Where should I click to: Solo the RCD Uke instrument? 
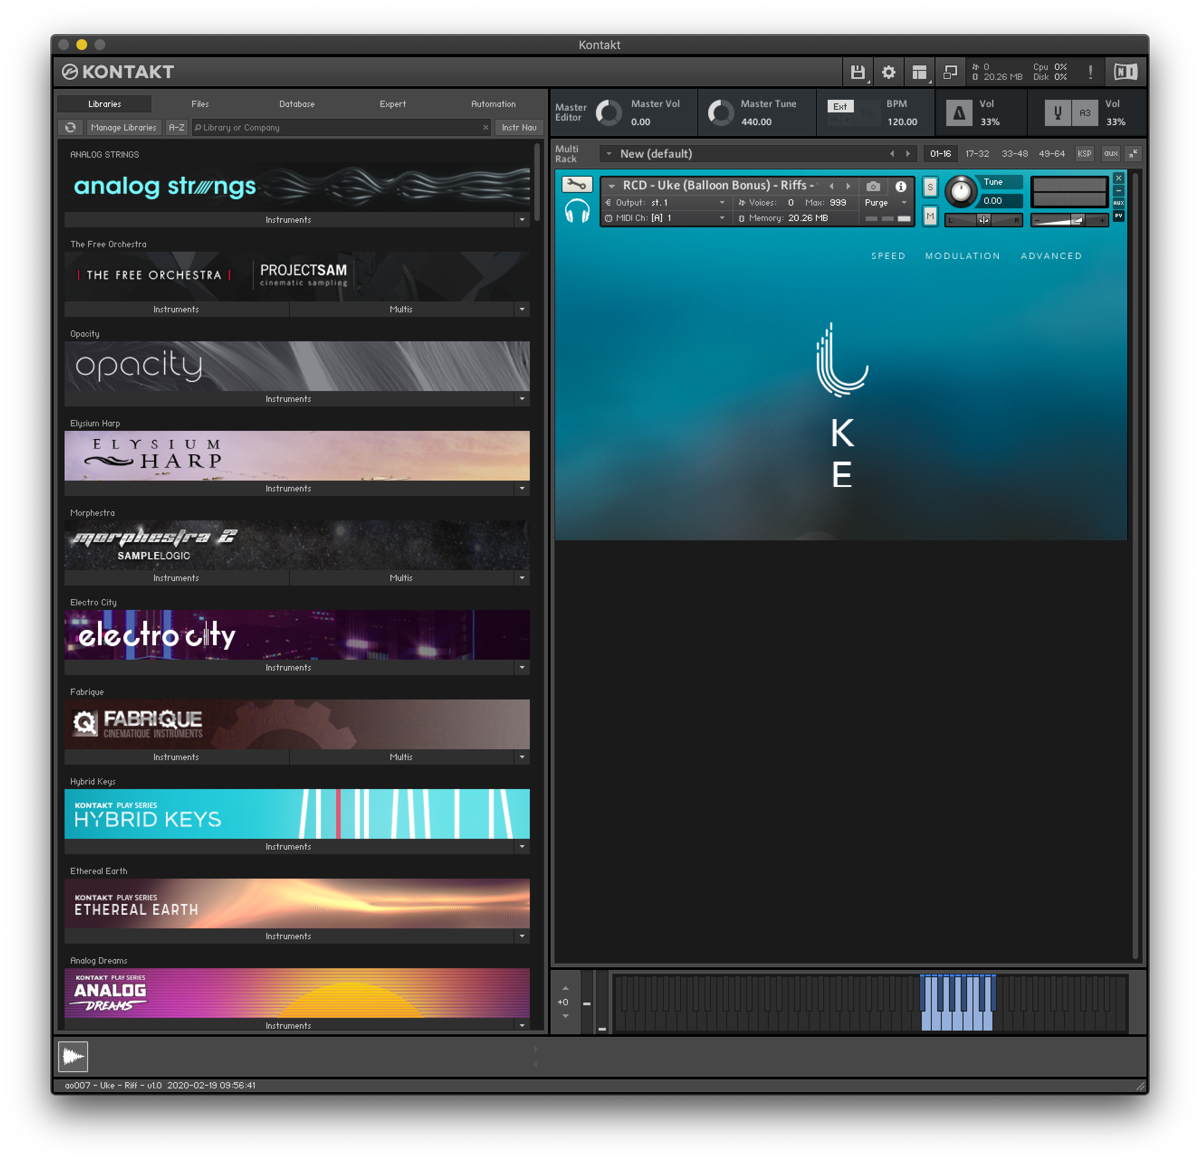(x=930, y=187)
